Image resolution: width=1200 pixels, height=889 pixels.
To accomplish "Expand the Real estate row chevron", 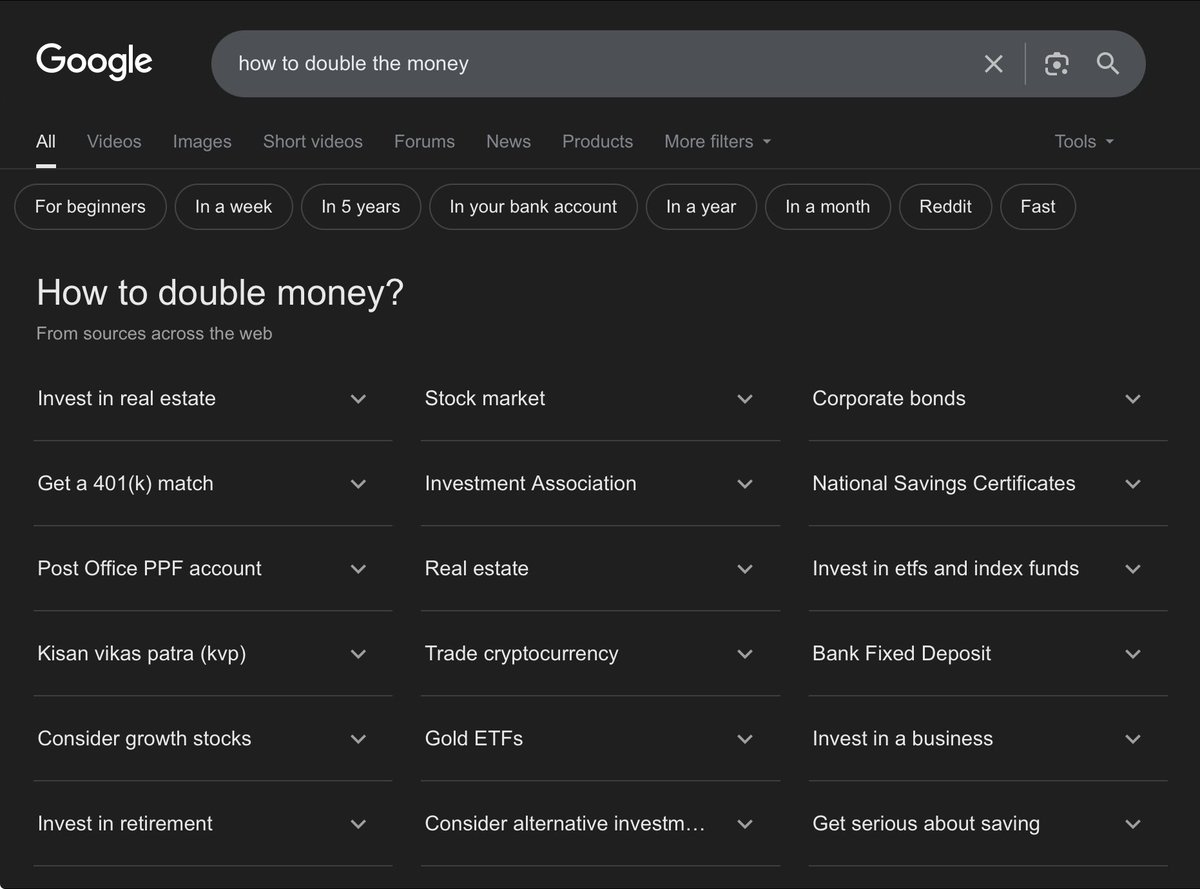I will 745,569.
